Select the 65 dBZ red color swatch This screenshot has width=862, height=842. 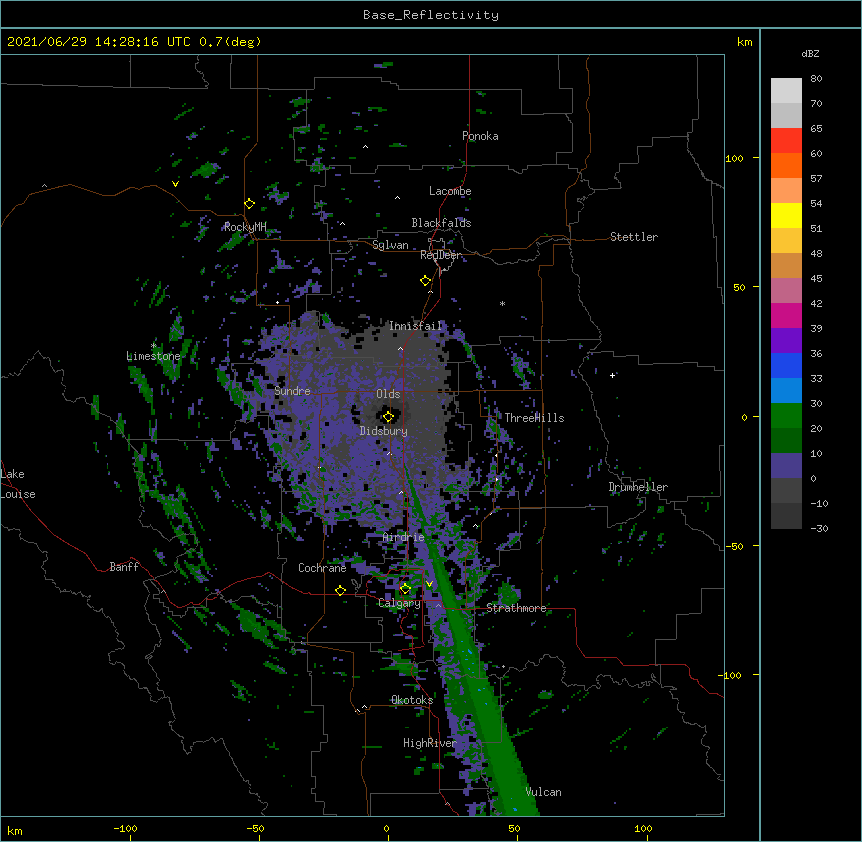click(x=786, y=140)
